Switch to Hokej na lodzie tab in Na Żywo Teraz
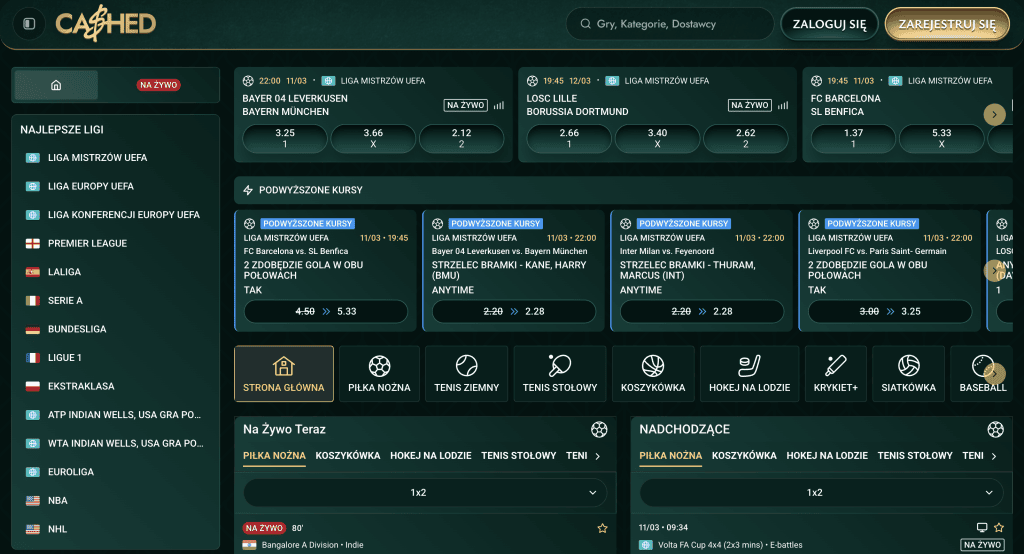 (x=430, y=455)
